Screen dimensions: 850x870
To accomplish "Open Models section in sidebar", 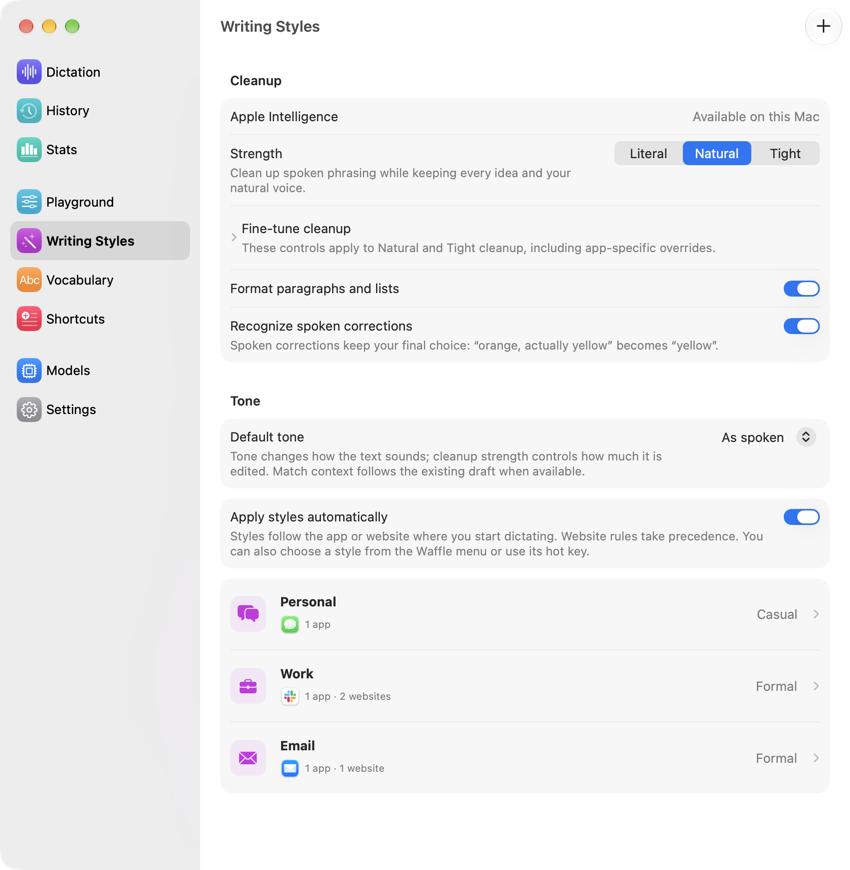I will click(x=100, y=370).
